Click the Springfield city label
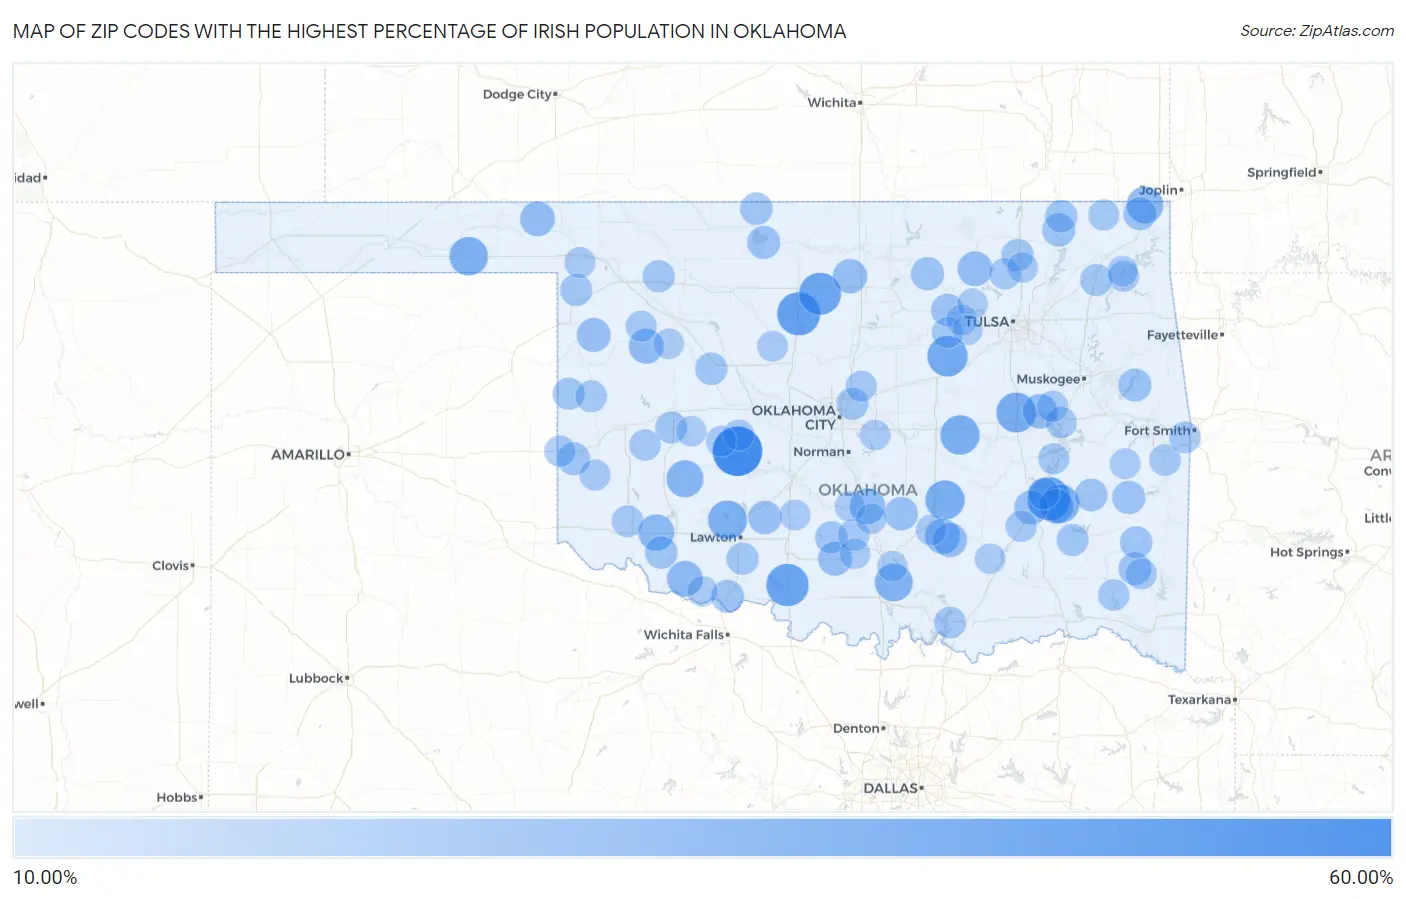Screen dimensions: 1406x899 1281,172
